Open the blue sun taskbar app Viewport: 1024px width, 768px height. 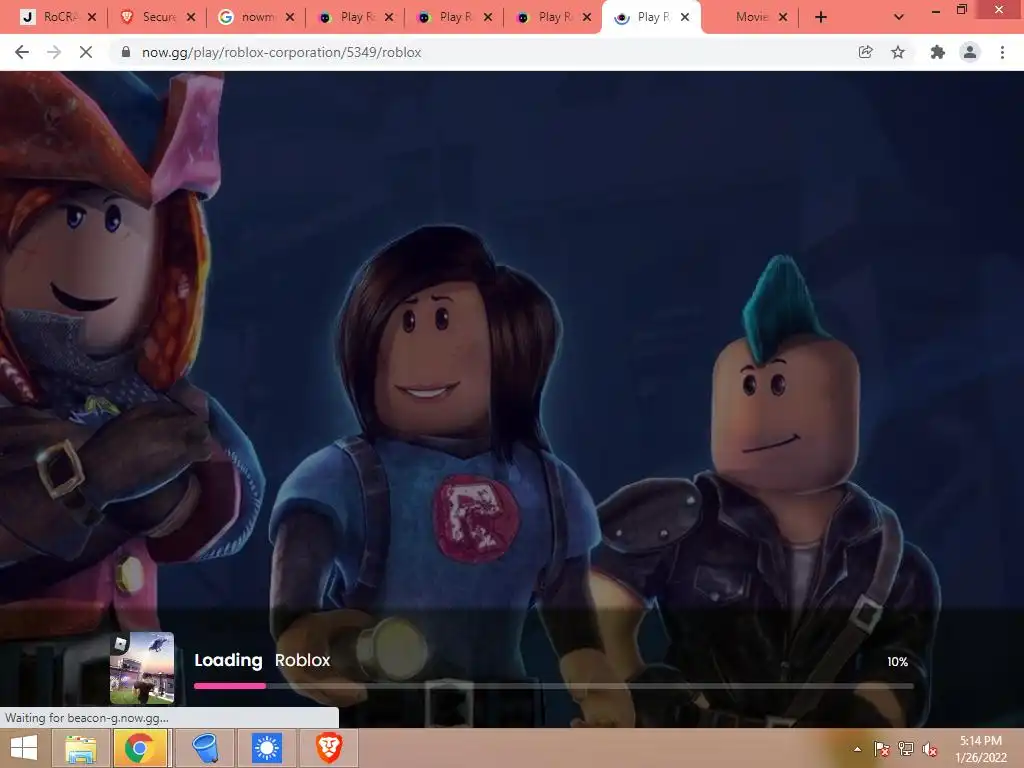pyautogui.click(x=266, y=748)
